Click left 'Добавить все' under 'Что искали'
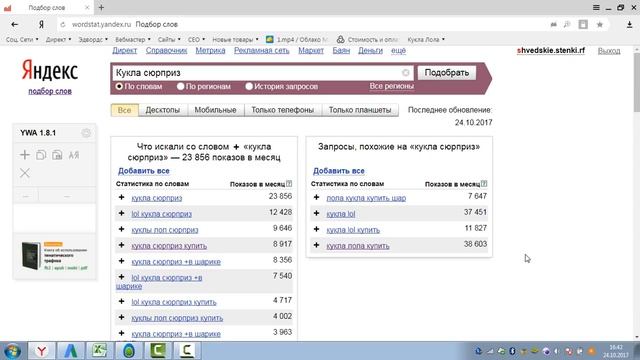 (x=144, y=171)
